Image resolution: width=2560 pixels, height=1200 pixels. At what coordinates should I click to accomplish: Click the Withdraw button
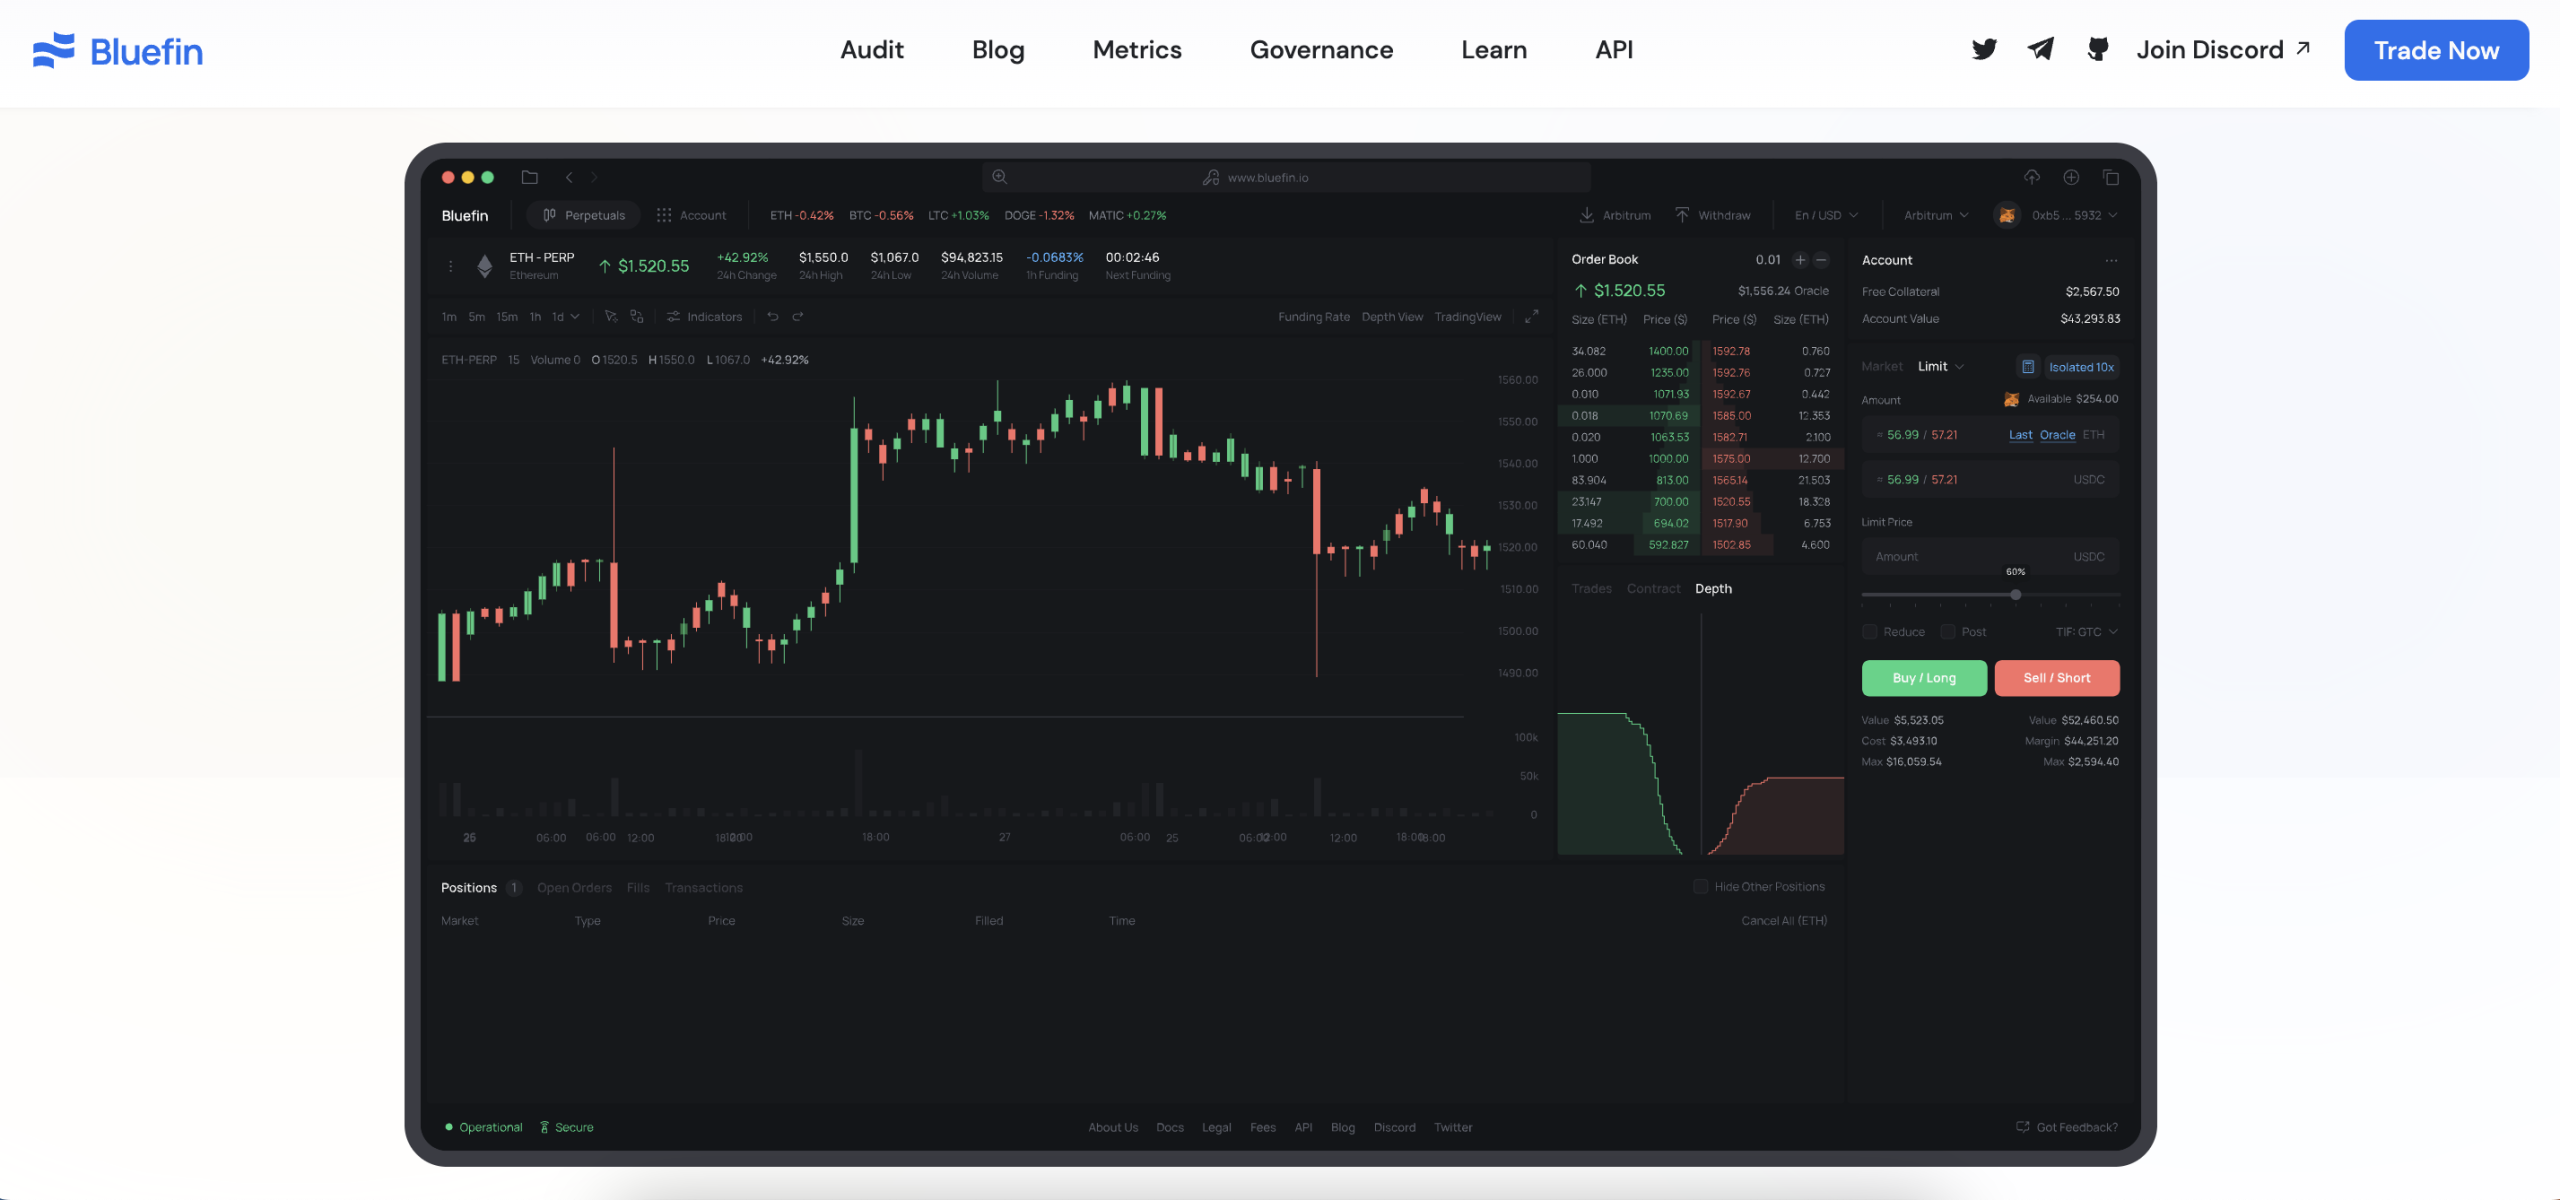(1713, 215)
